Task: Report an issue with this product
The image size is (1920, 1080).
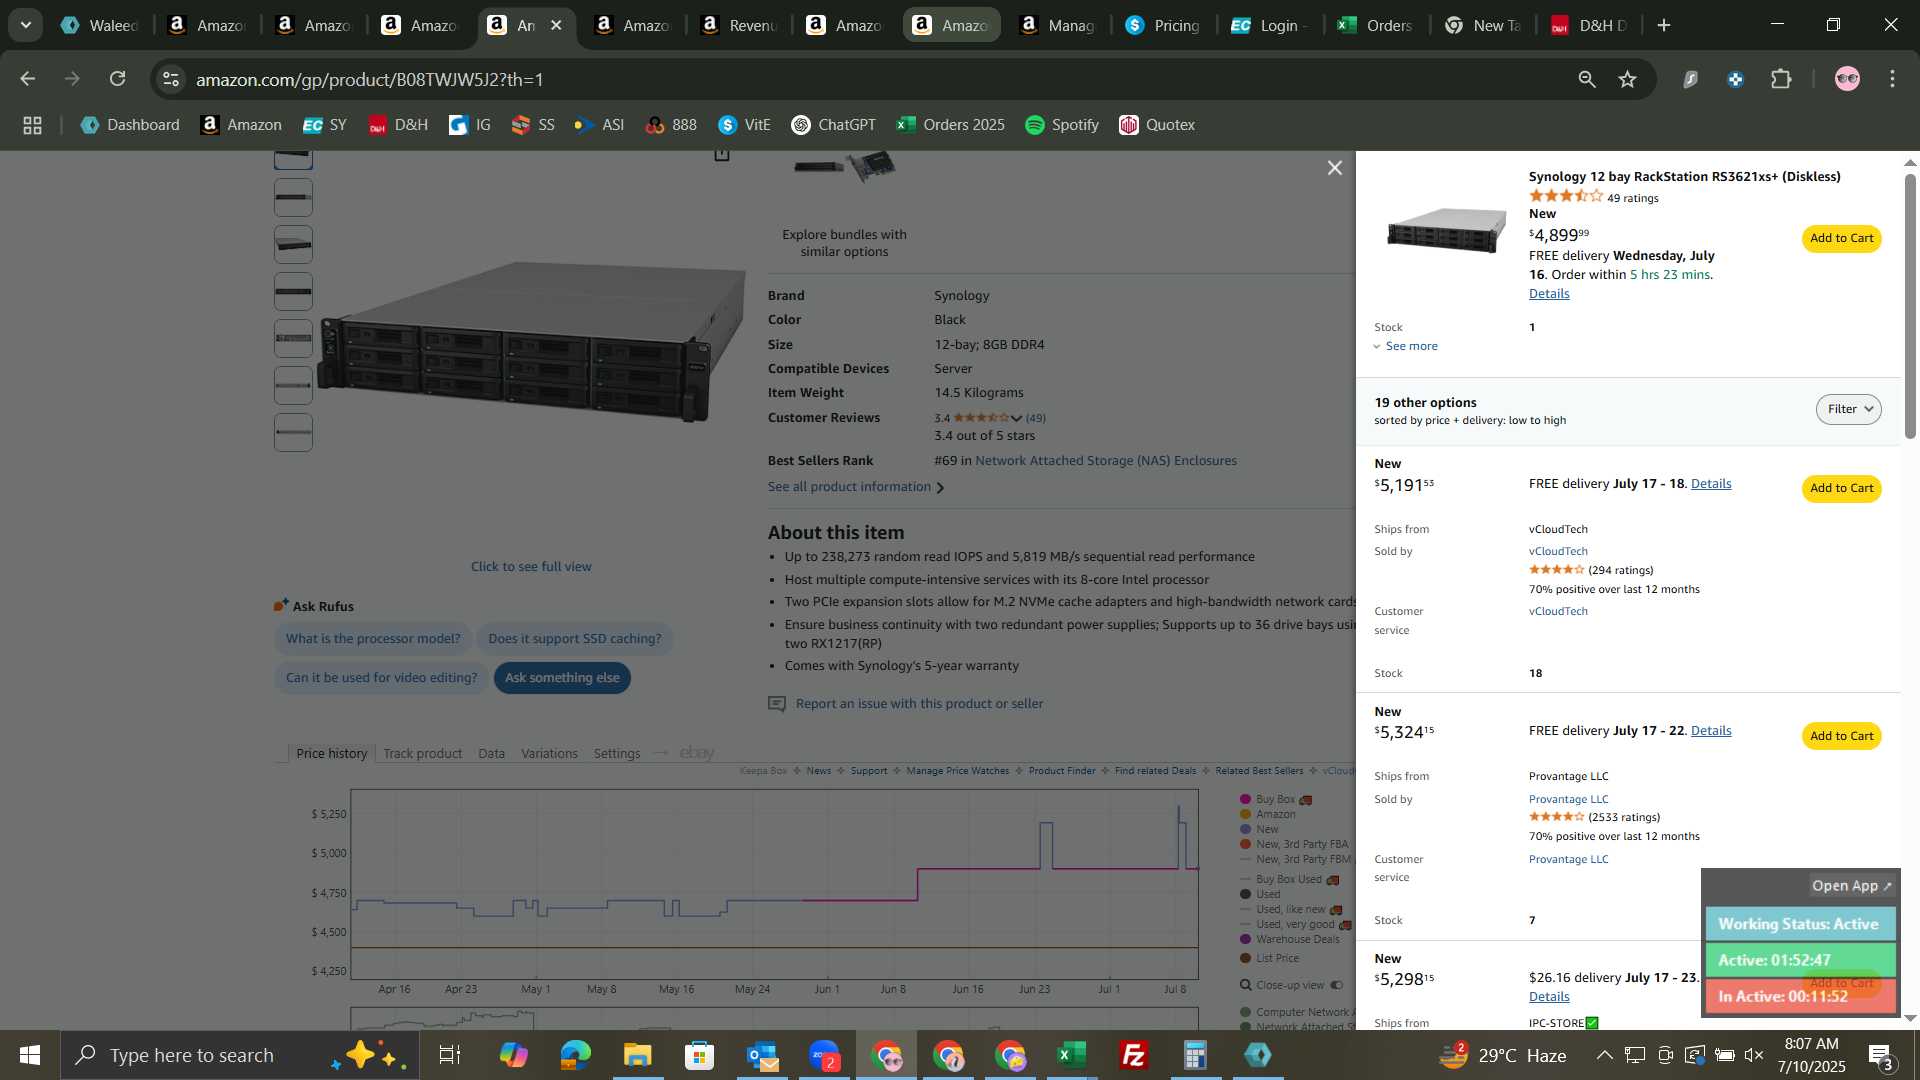Action: (919, 704)
